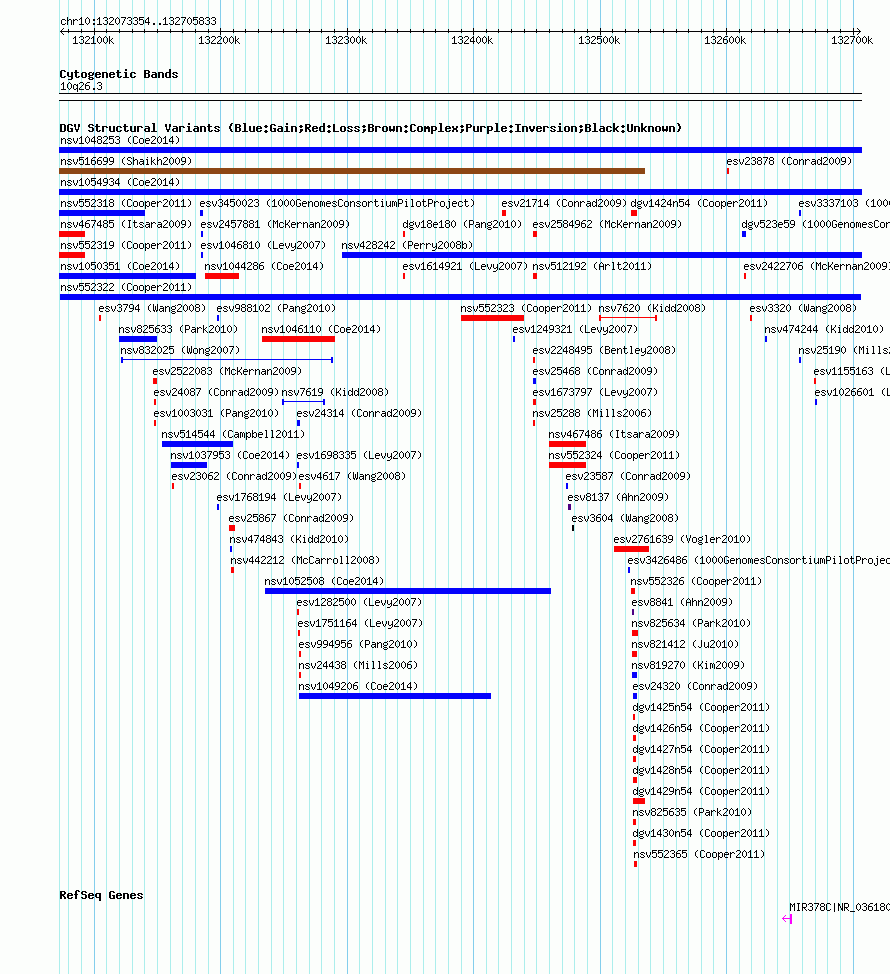Open esv3450023 (1000GenomesConsortiumPilotProject) label
Viewport: 890px width, 974px height.
(x=337, y=203)
